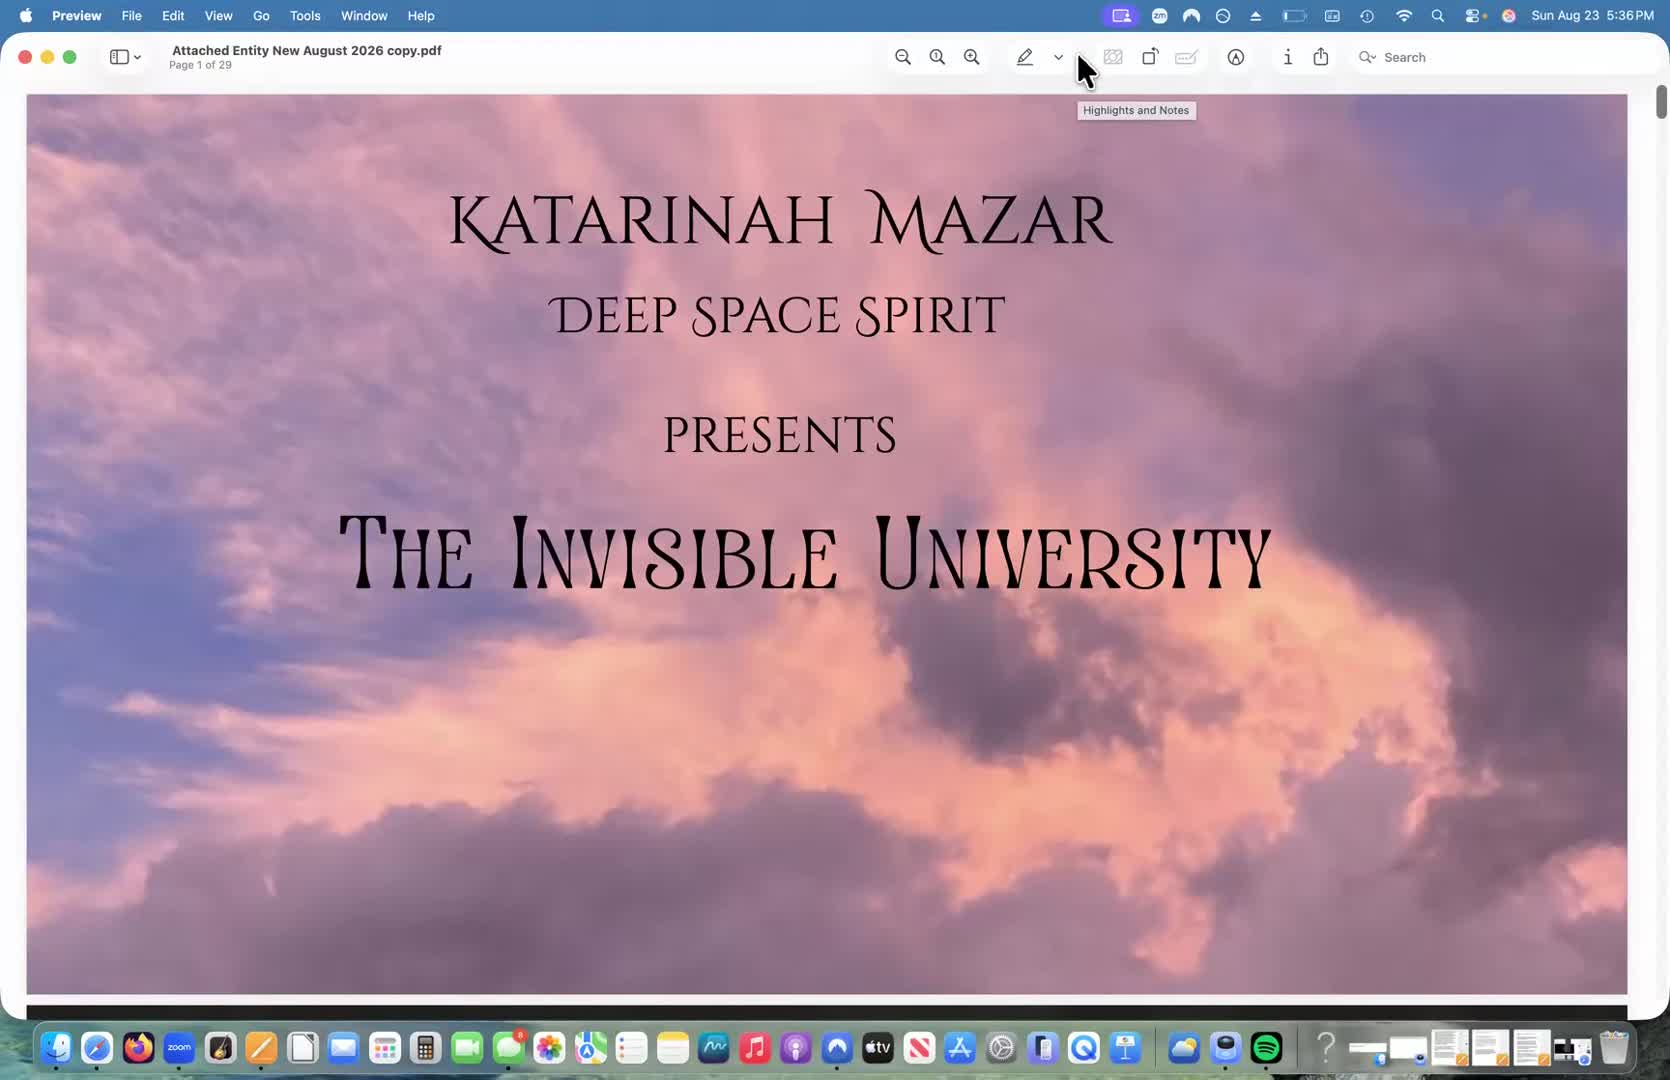
Task: Open the Tools menu
Action: 305,16
